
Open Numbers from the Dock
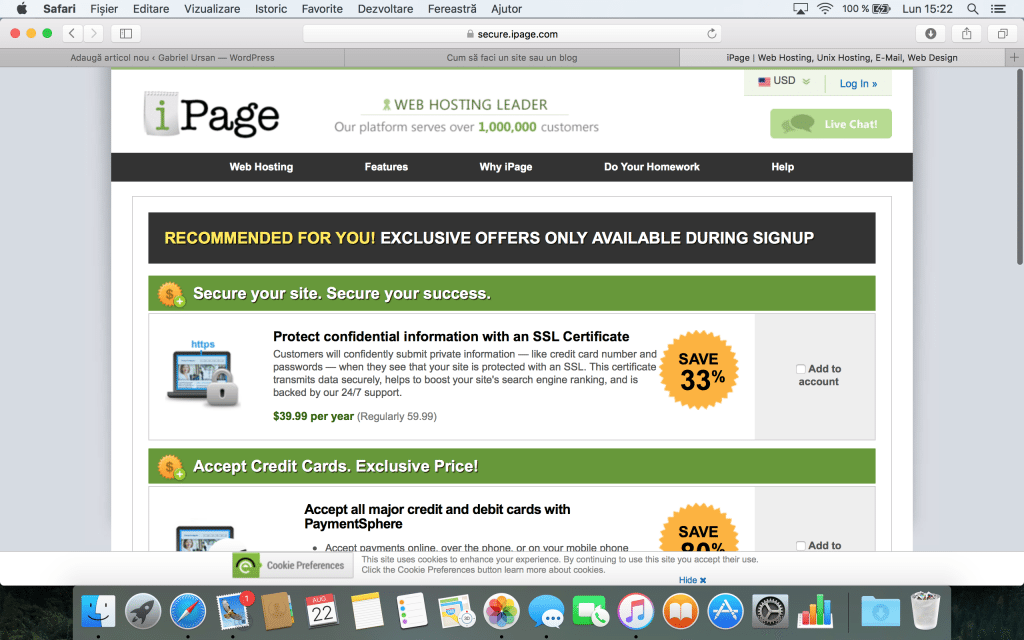[x=815, y=612]
